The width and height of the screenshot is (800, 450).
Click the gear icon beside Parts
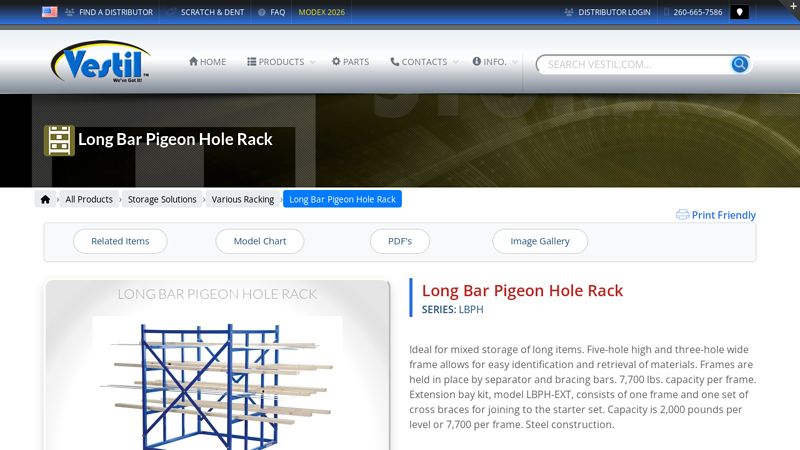coord(336,61)
